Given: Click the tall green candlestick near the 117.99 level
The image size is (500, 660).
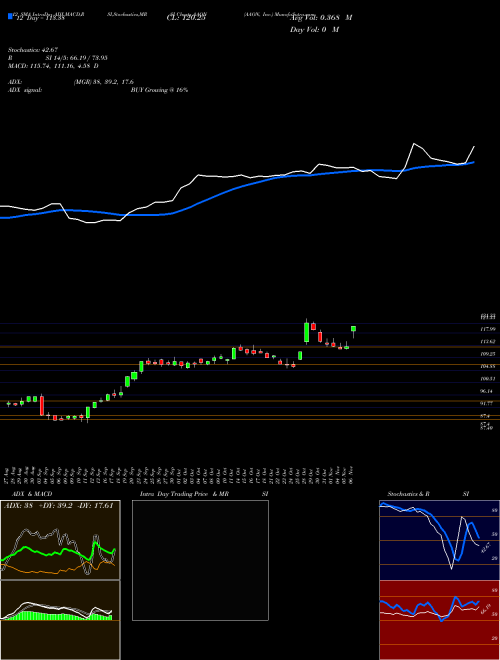Looking at the screenshot, I should pos(306,332).
